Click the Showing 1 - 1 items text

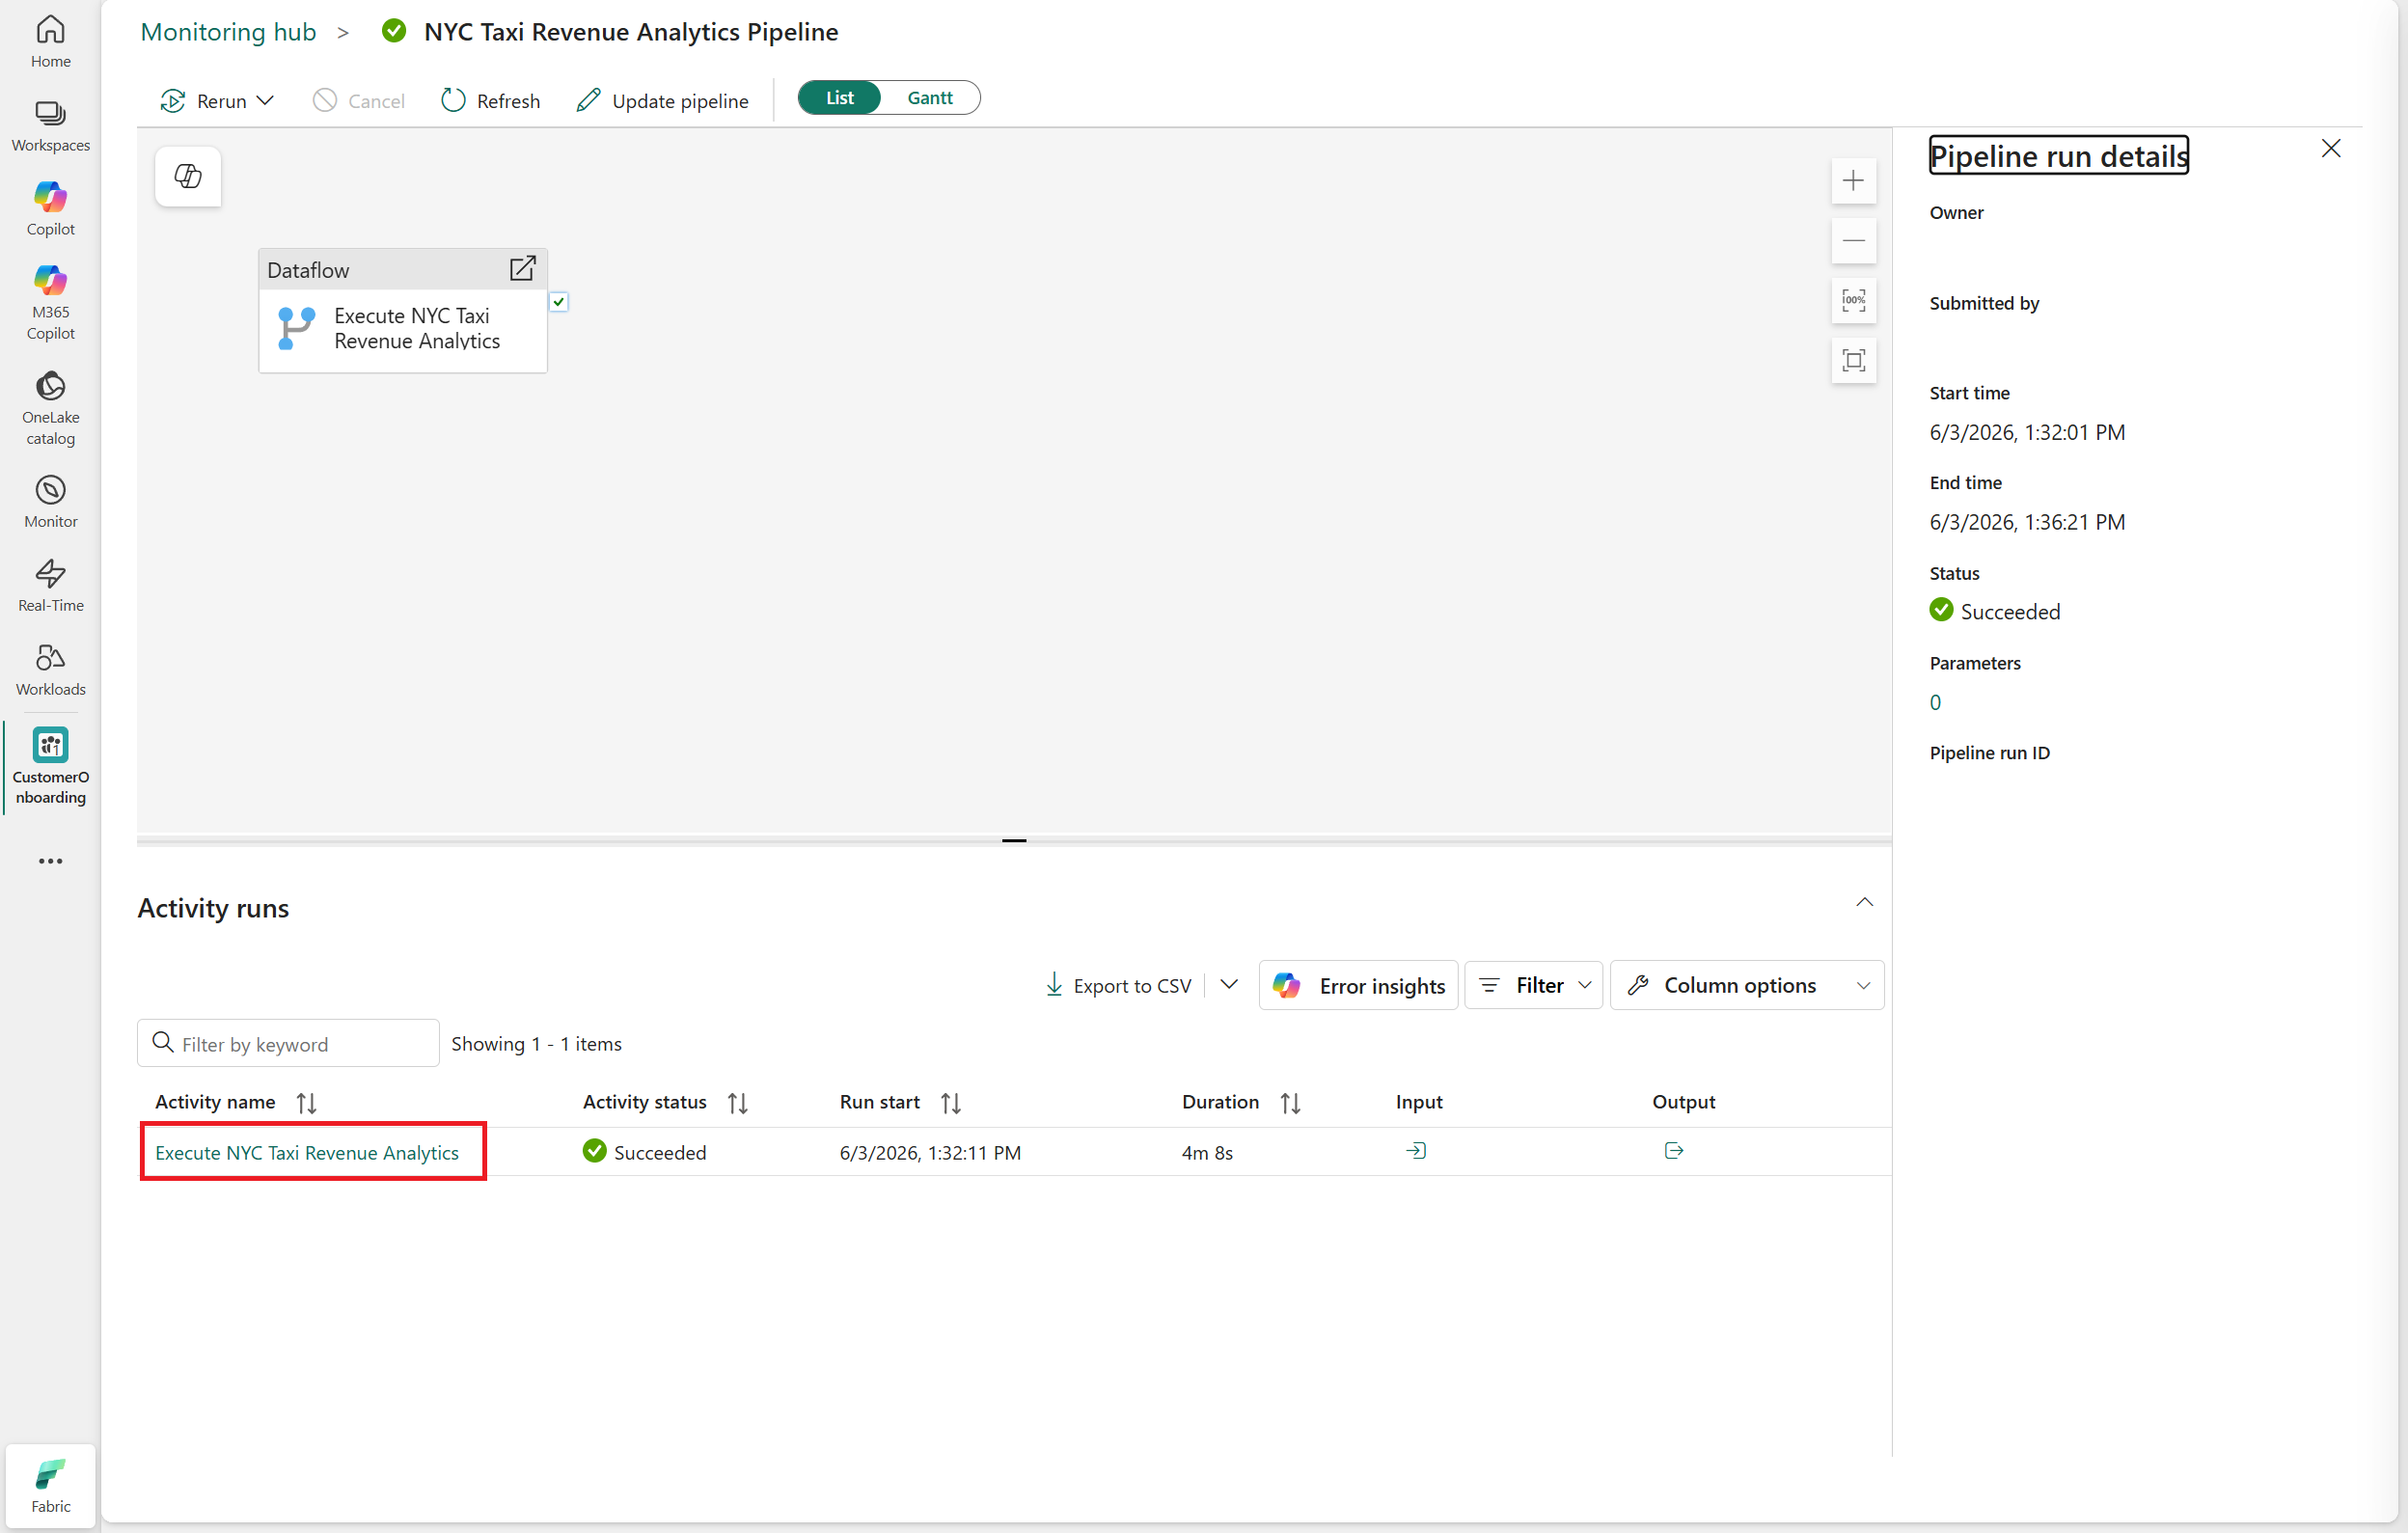[x=536, y=1044]
